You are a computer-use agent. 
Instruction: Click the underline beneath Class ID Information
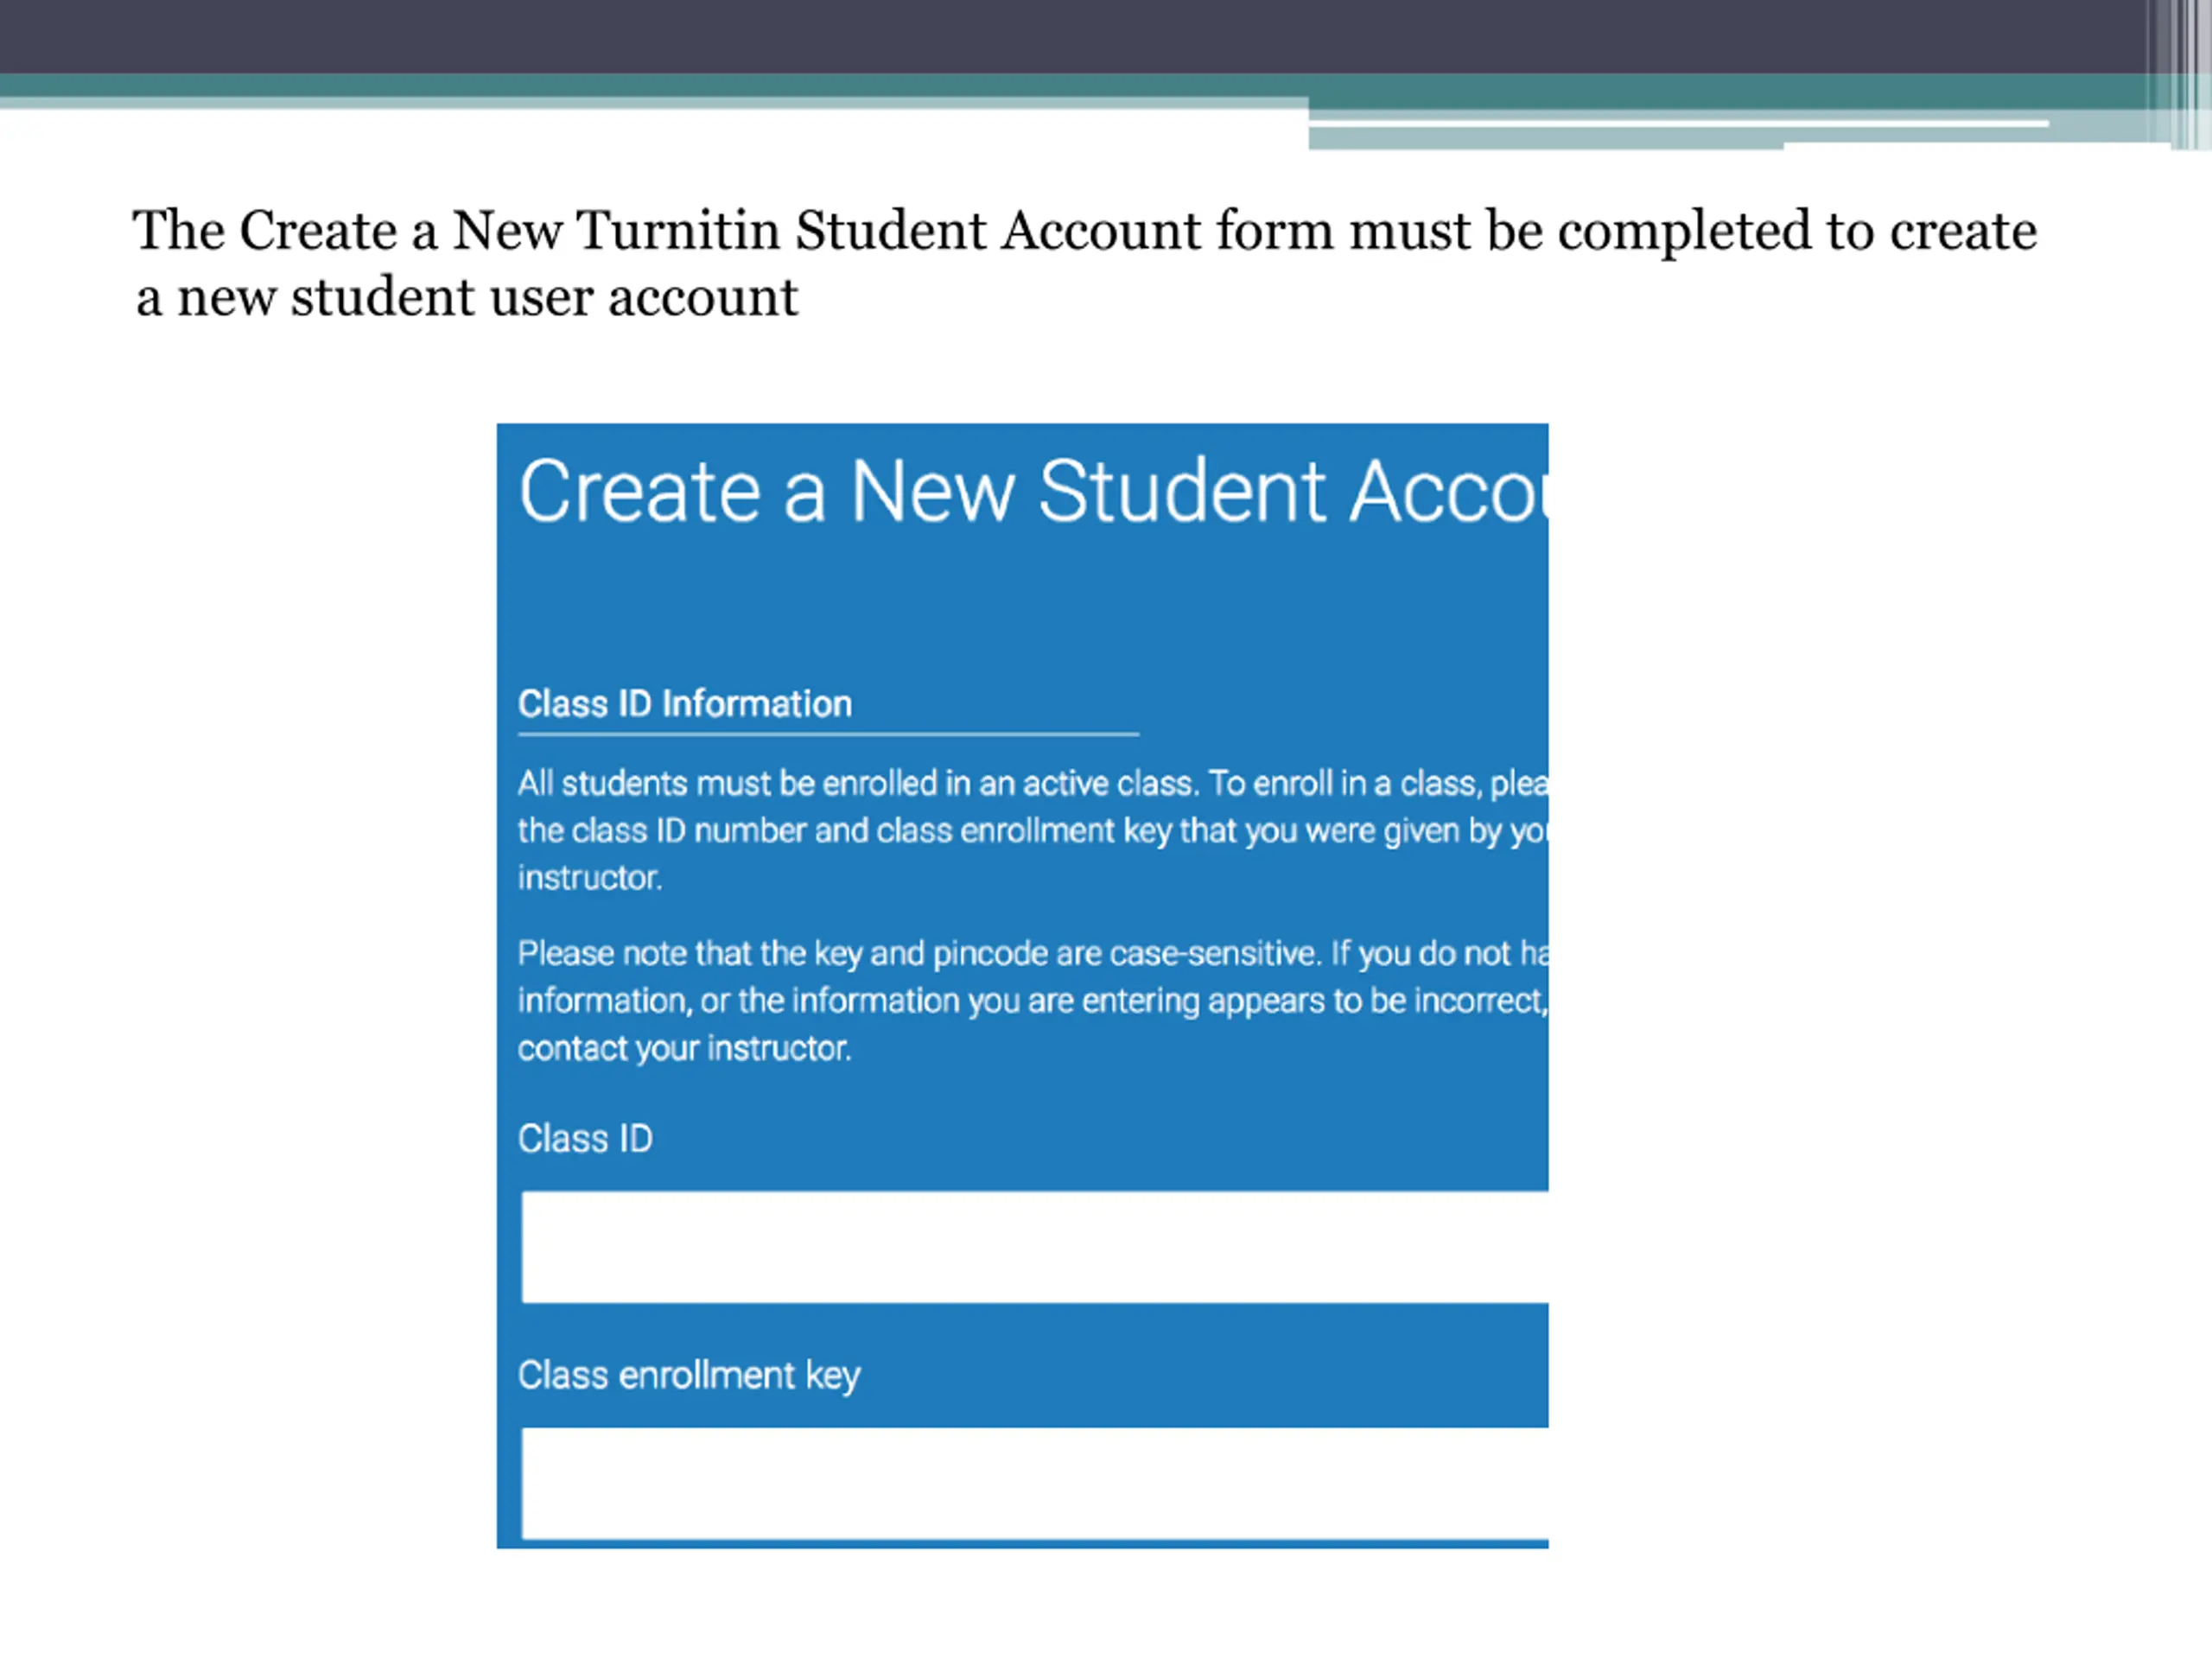pyautogui.click(x=828, y=734)
